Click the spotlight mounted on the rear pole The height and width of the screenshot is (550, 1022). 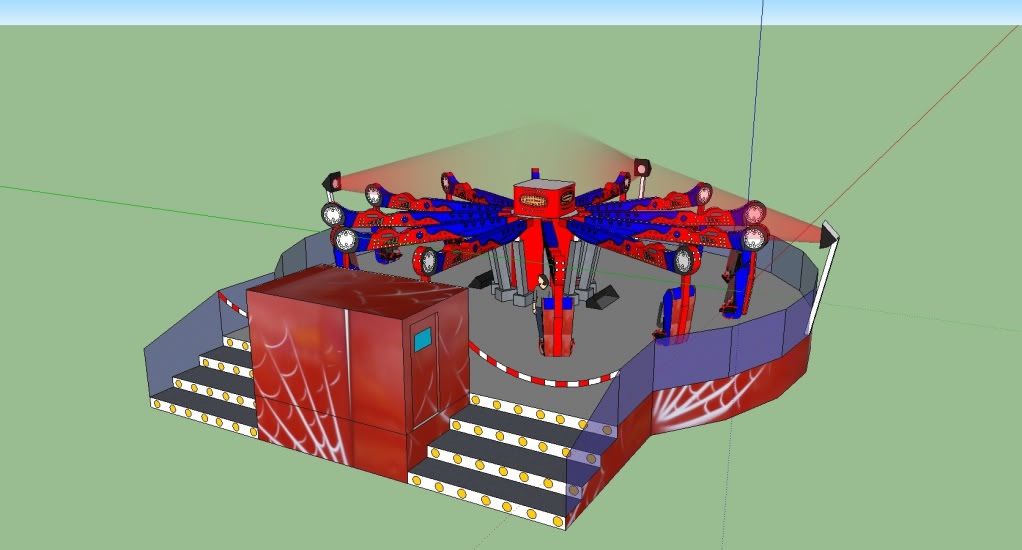[643, 168]
